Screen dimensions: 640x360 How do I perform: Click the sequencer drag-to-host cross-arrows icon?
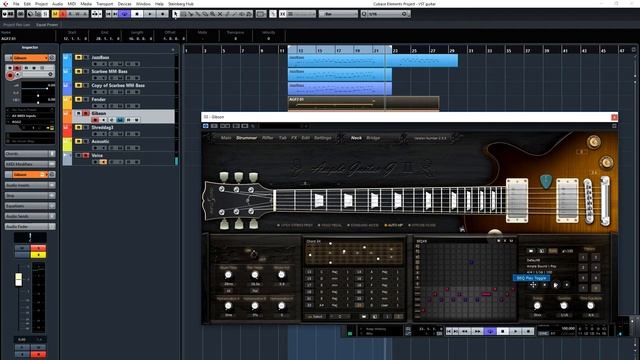(x=533, y=285)
